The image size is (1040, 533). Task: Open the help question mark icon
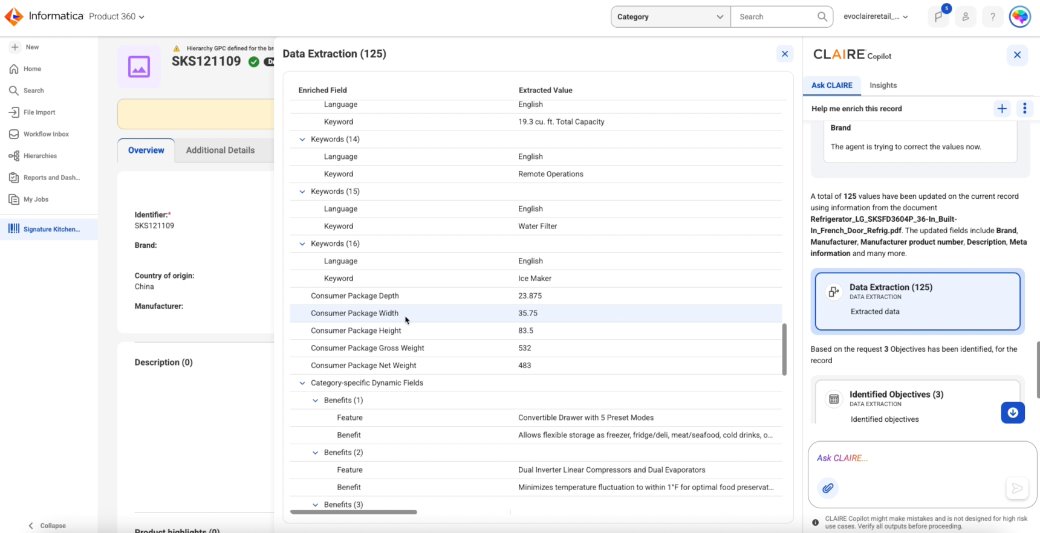click(x=992, y=17)
